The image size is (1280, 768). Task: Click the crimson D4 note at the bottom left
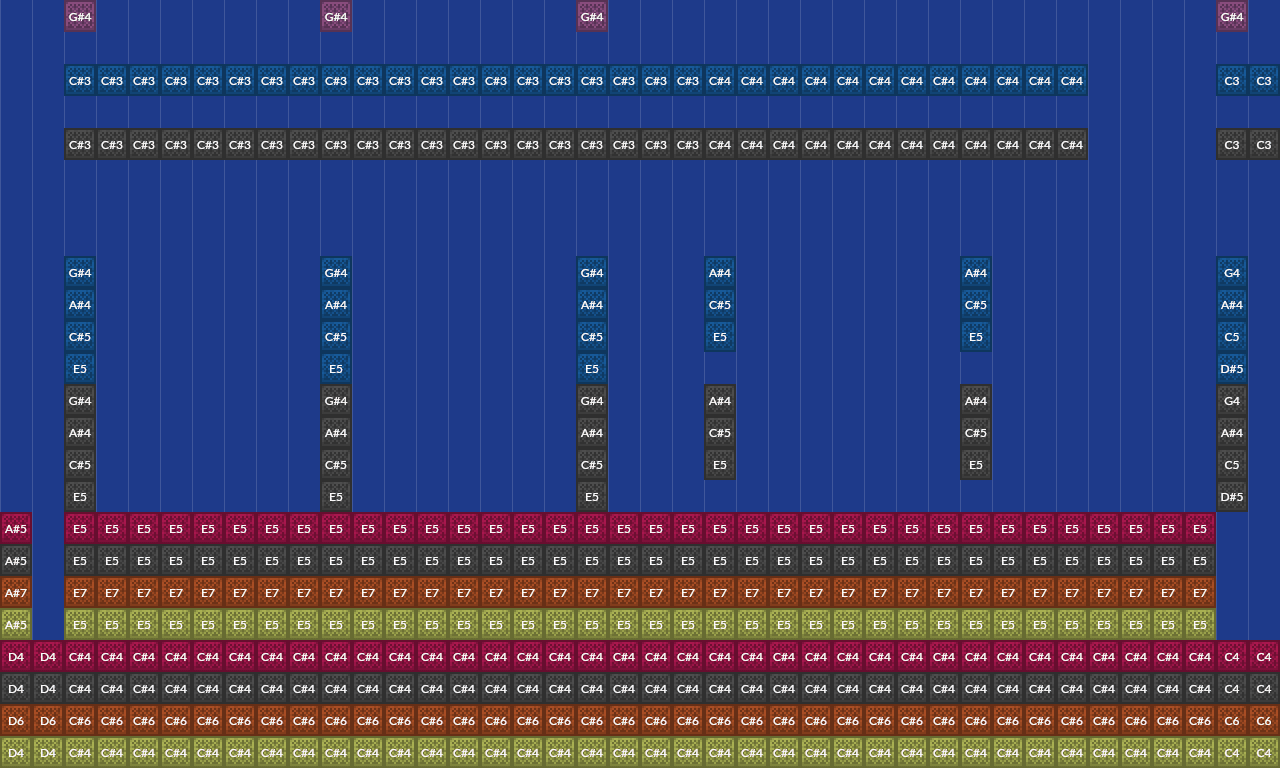[x=16, y=656]
